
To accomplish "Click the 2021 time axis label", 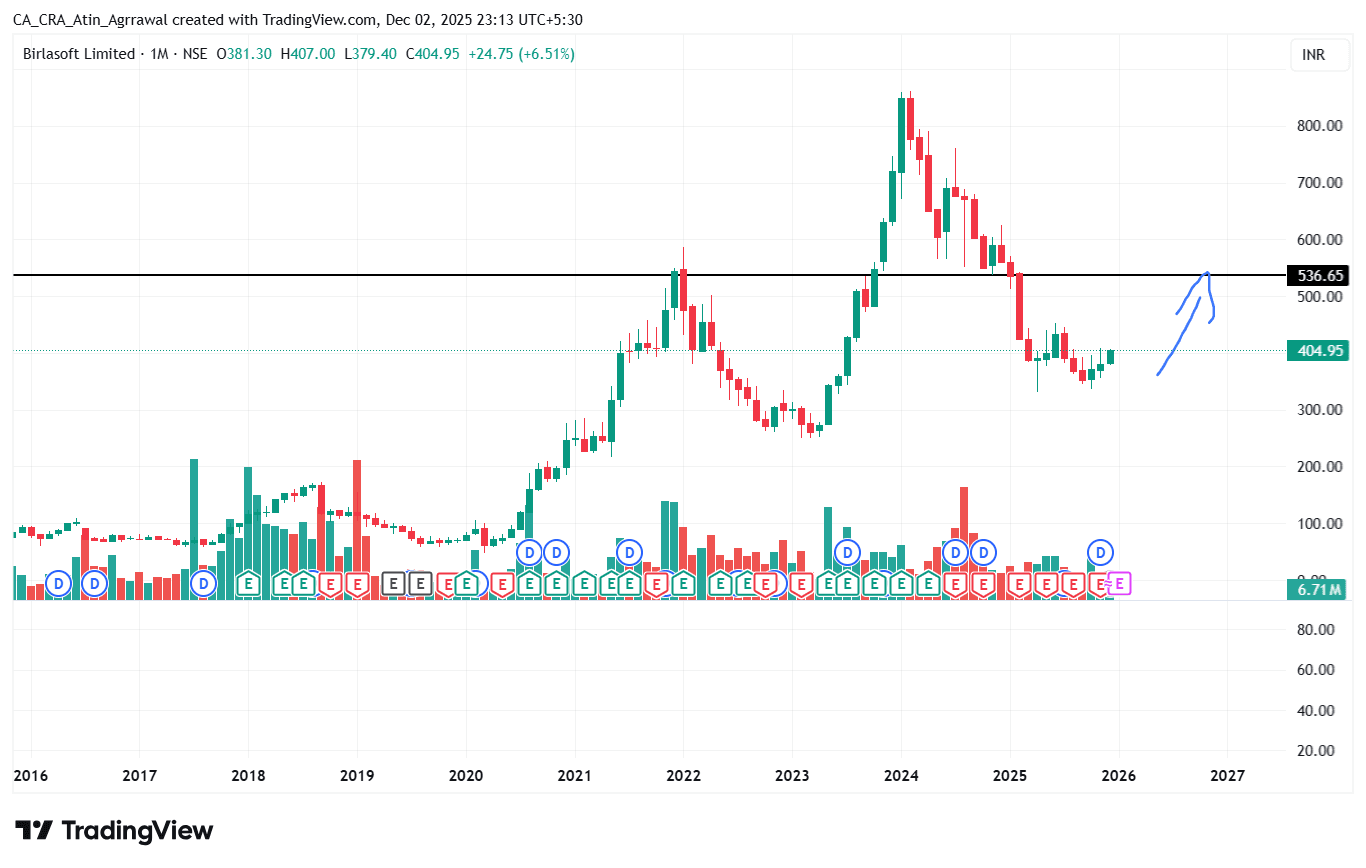I will click(x=574, y=776).
